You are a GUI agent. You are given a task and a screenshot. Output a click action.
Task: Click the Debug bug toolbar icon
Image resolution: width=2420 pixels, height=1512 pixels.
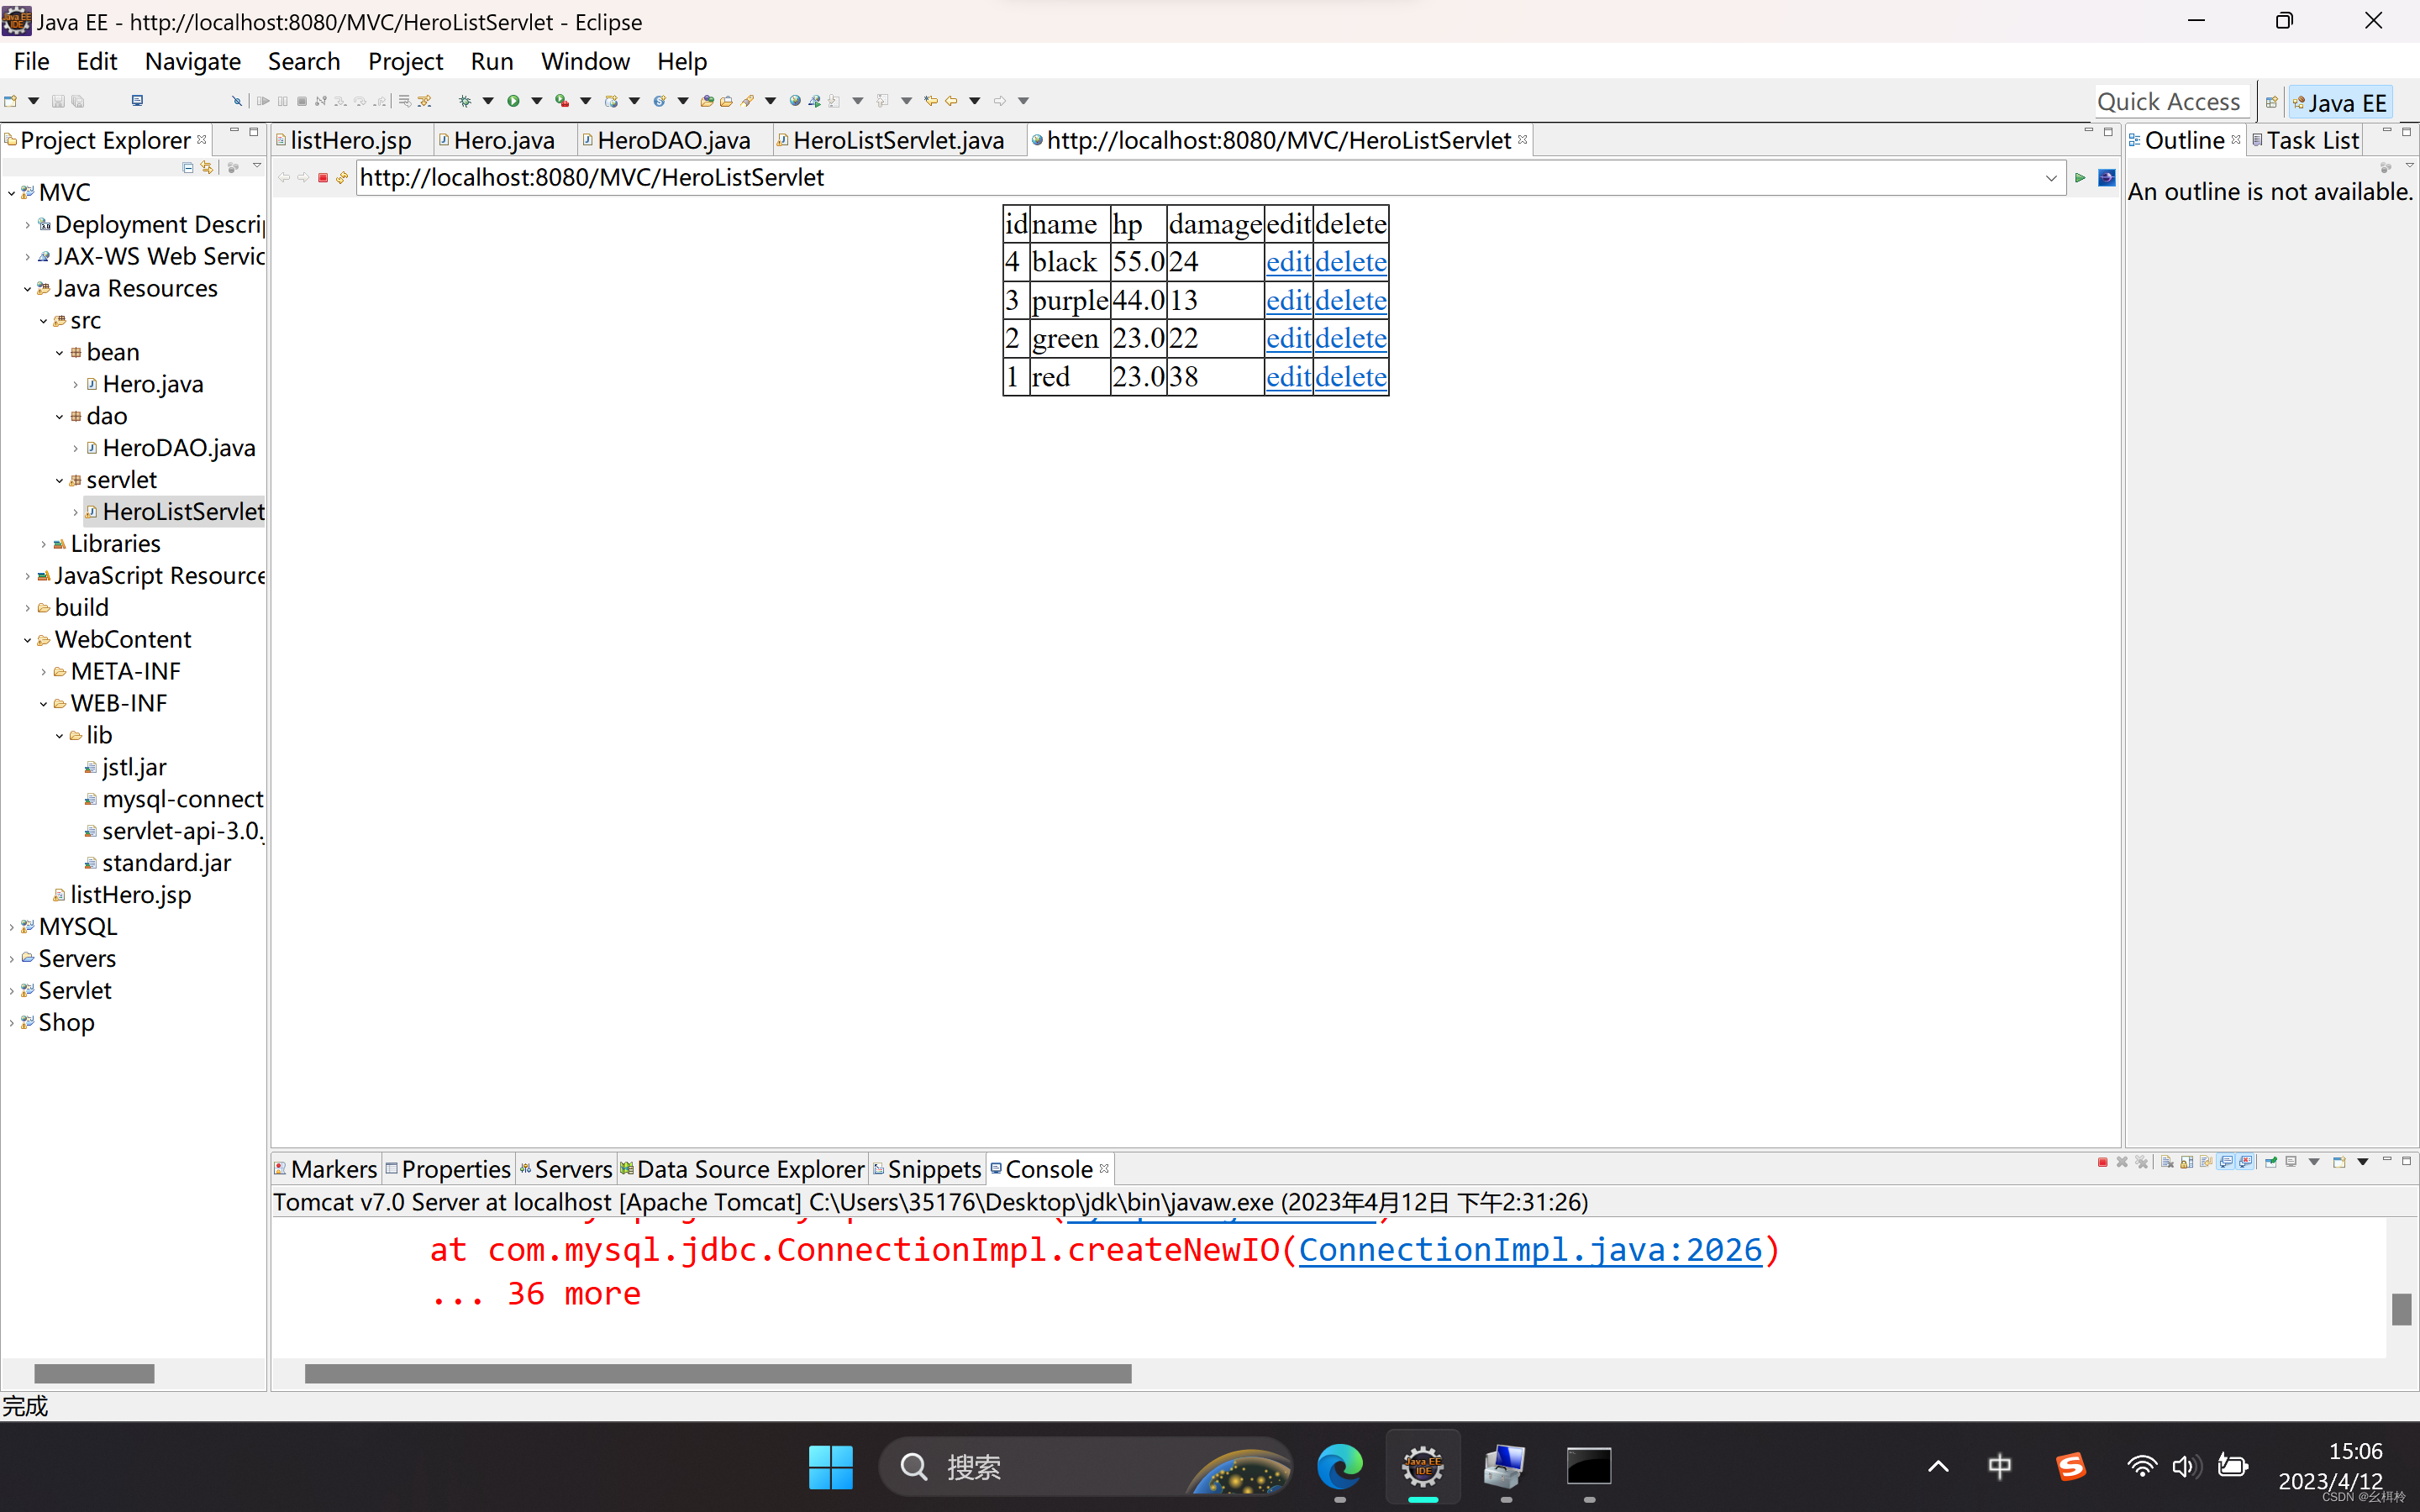point(464,101)
